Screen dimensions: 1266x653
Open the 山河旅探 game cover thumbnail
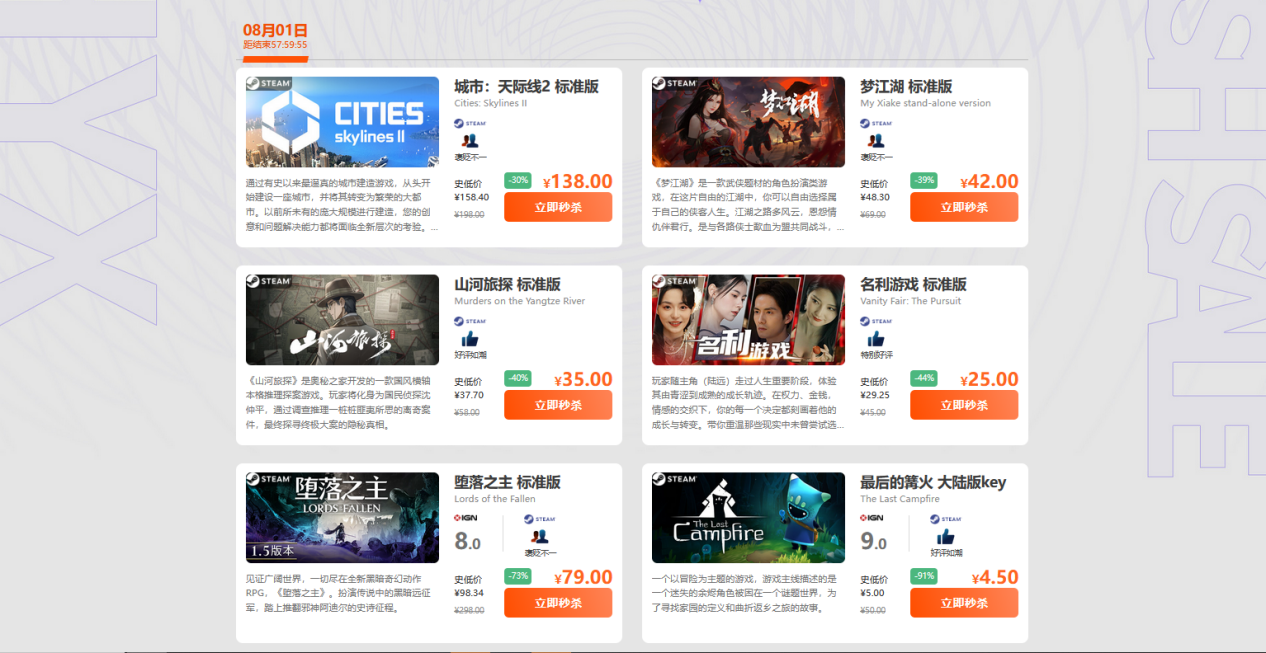click(x=342, y=320)
